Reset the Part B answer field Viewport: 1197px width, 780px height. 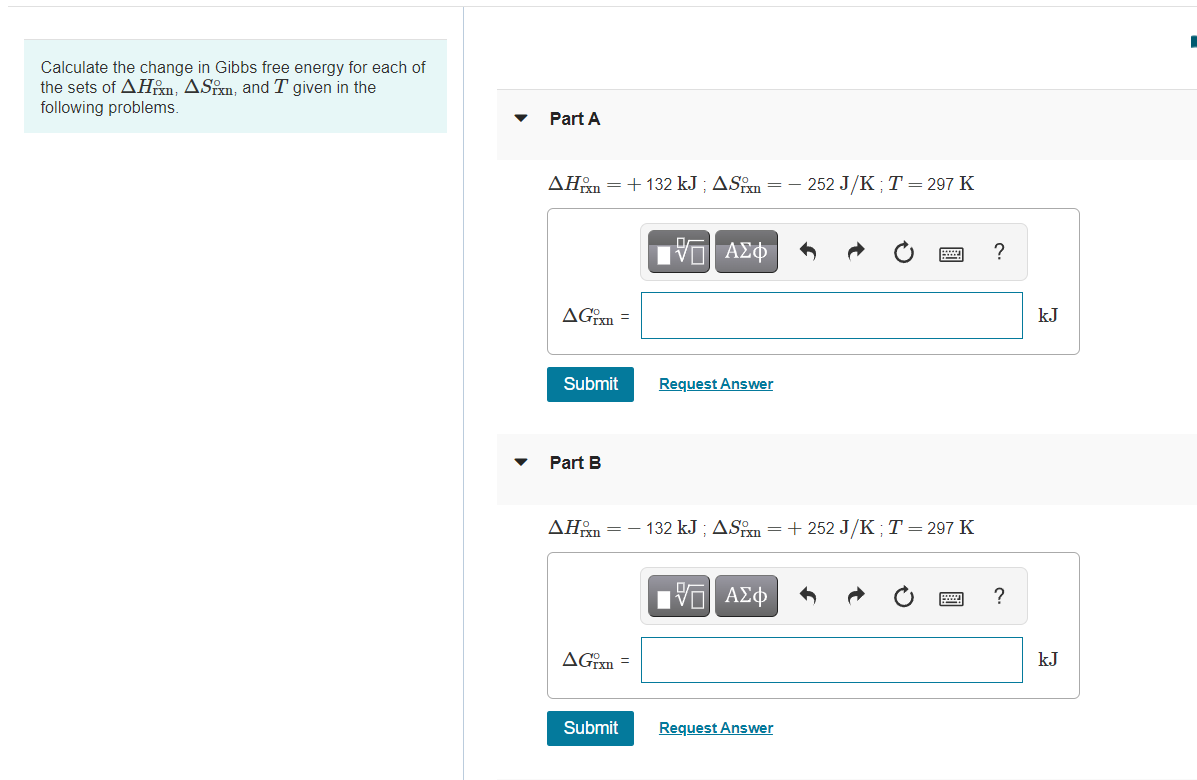click(904, 596)
